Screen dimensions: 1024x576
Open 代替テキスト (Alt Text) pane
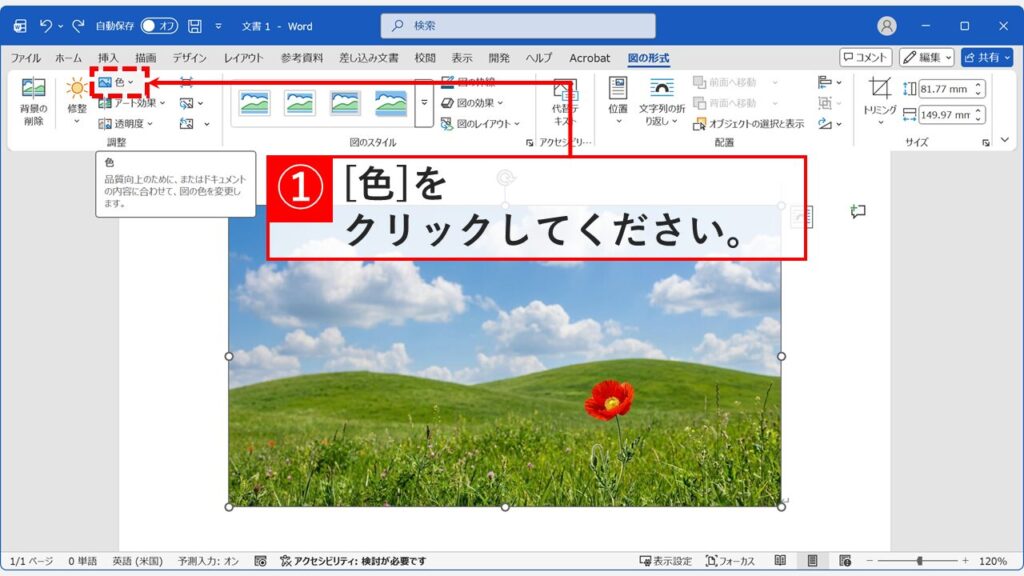tap(564, 104)
